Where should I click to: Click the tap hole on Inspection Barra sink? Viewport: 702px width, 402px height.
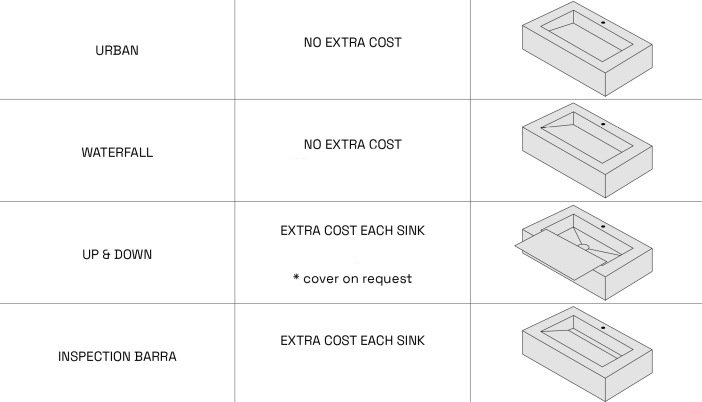(604, 327)
